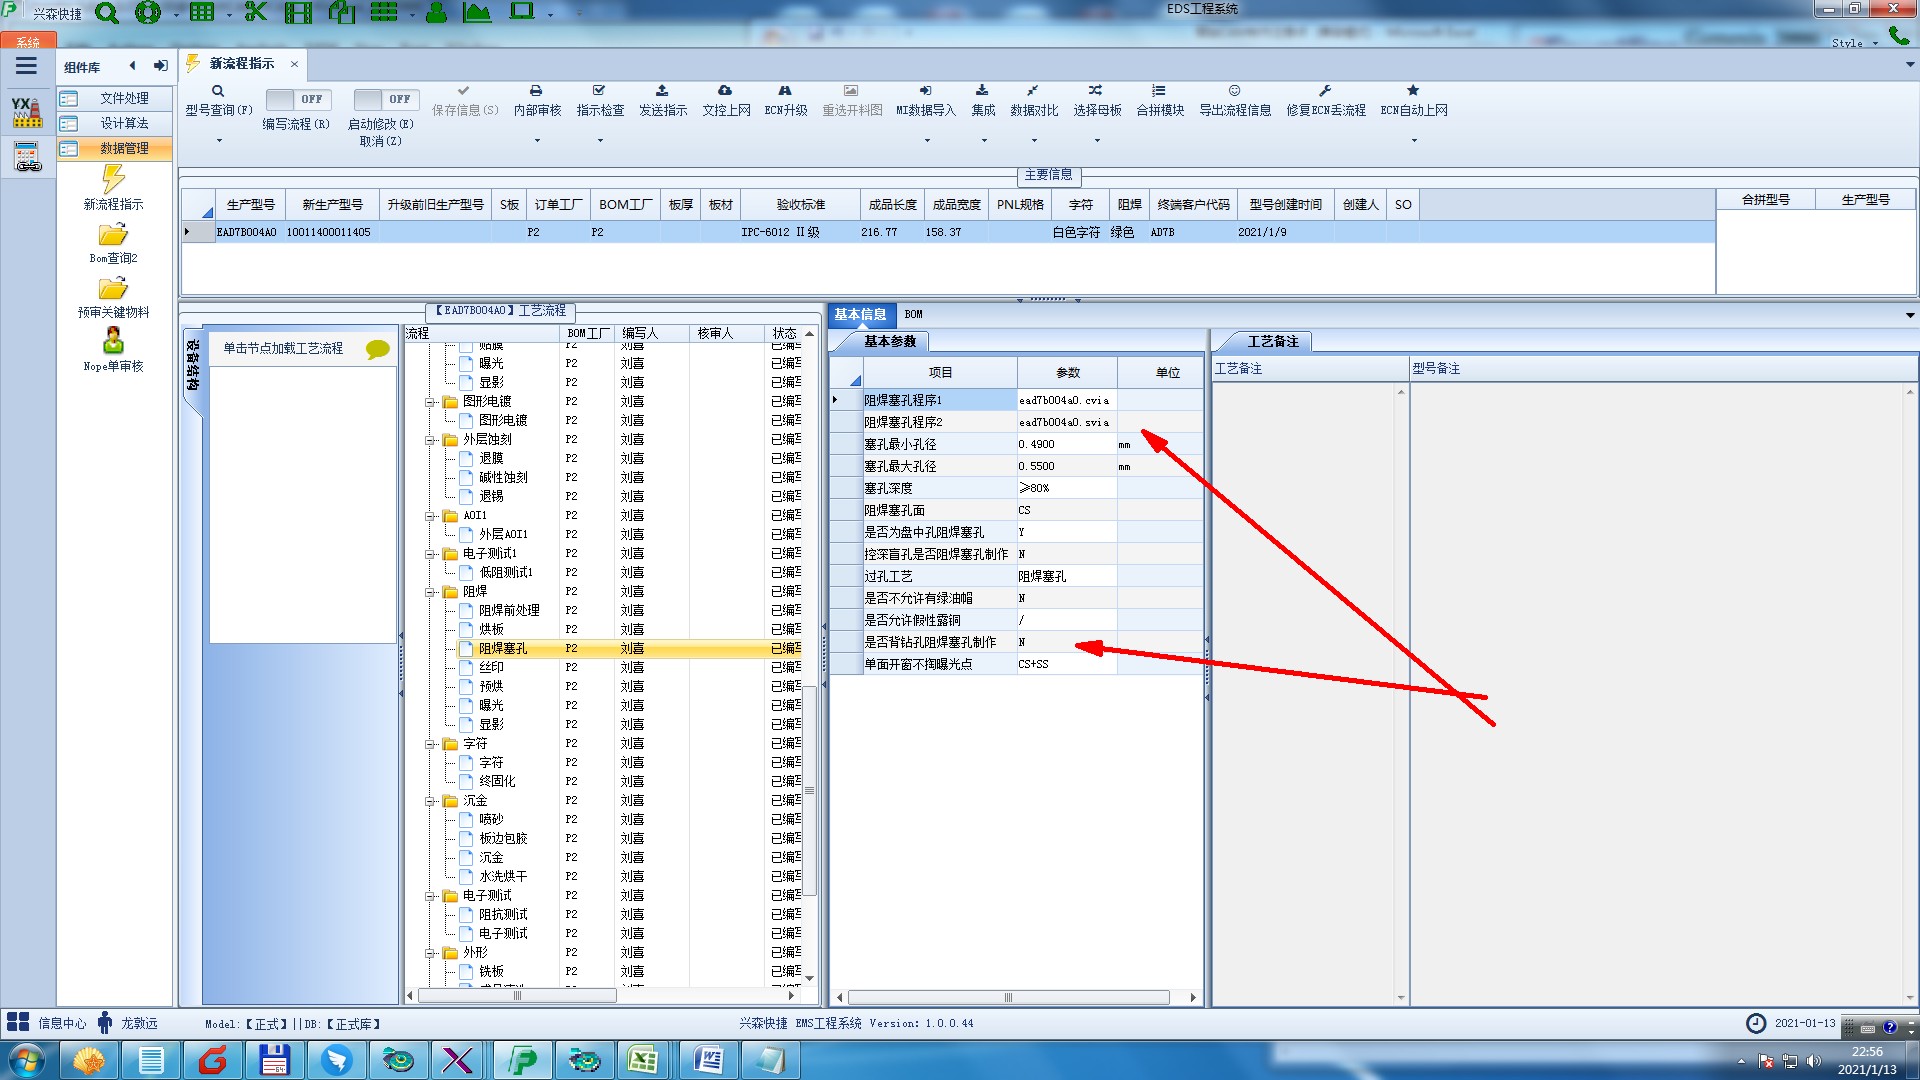Click the 发送指示 upload icon

(662, 91)
